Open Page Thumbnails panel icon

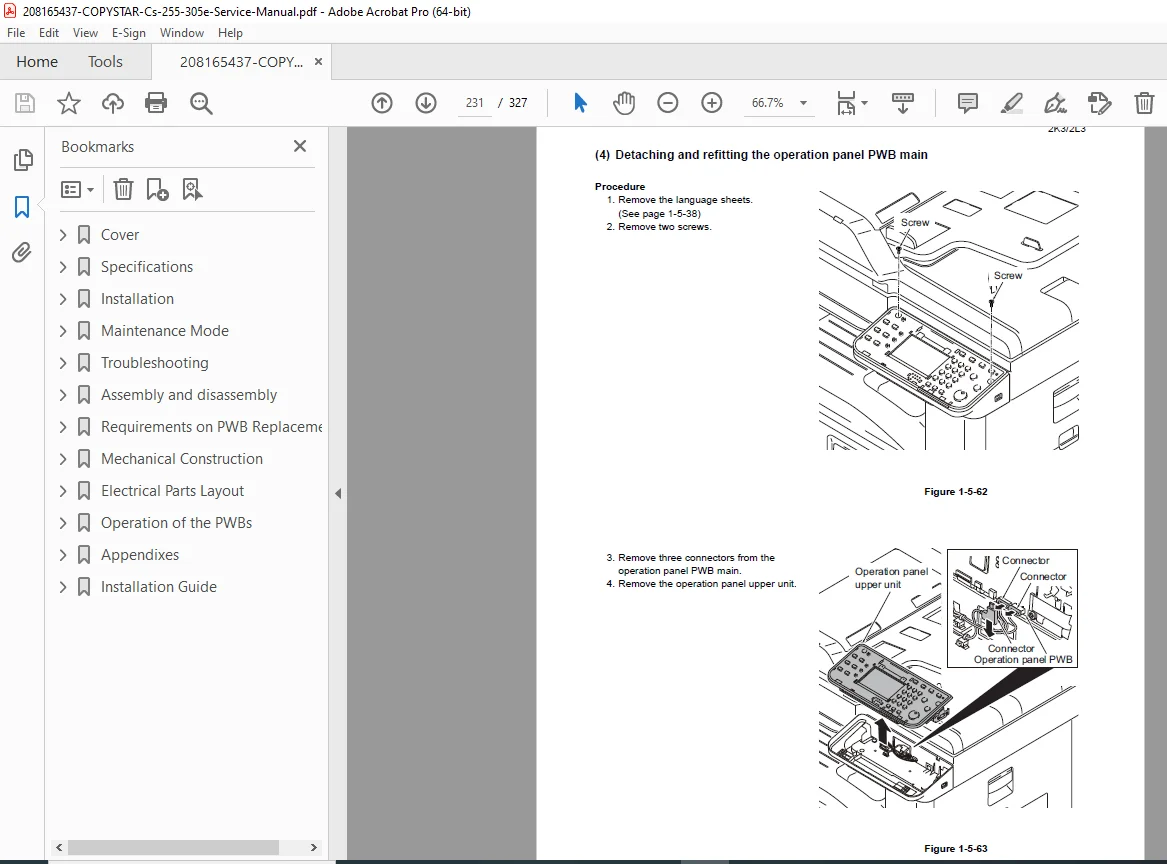pos(23,159)
